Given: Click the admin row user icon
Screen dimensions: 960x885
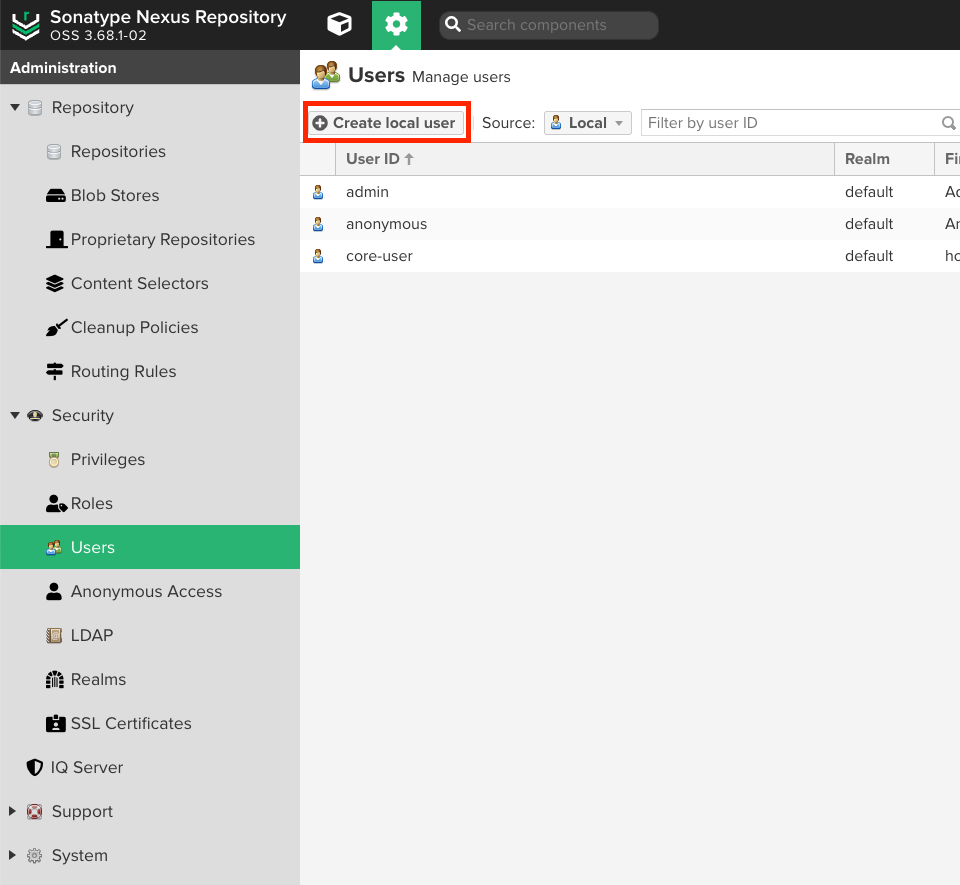Looking at the screenshot, I should click(x=318, y=192).
